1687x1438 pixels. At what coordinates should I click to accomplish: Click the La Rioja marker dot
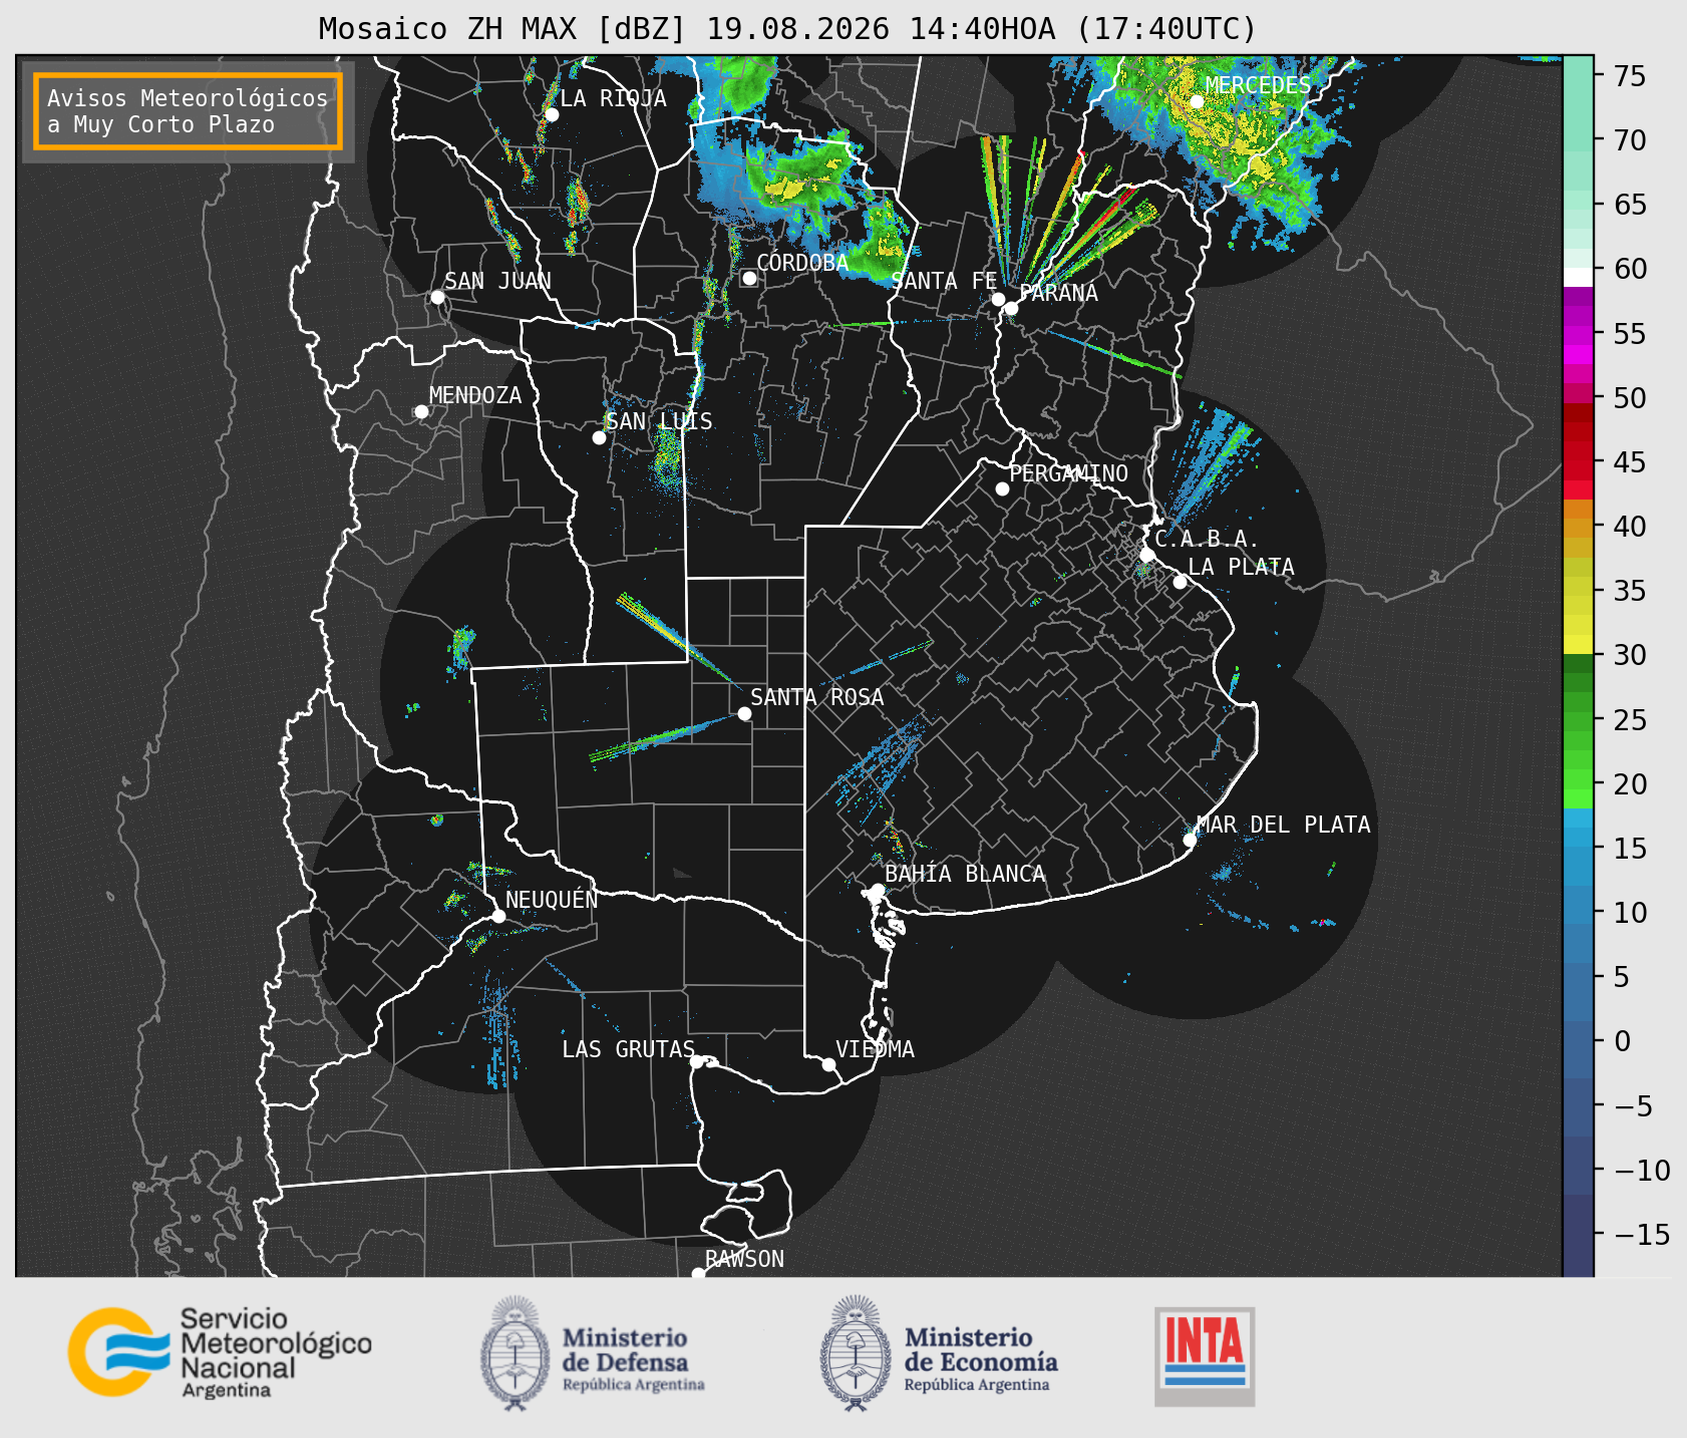(x=551, y=115)
